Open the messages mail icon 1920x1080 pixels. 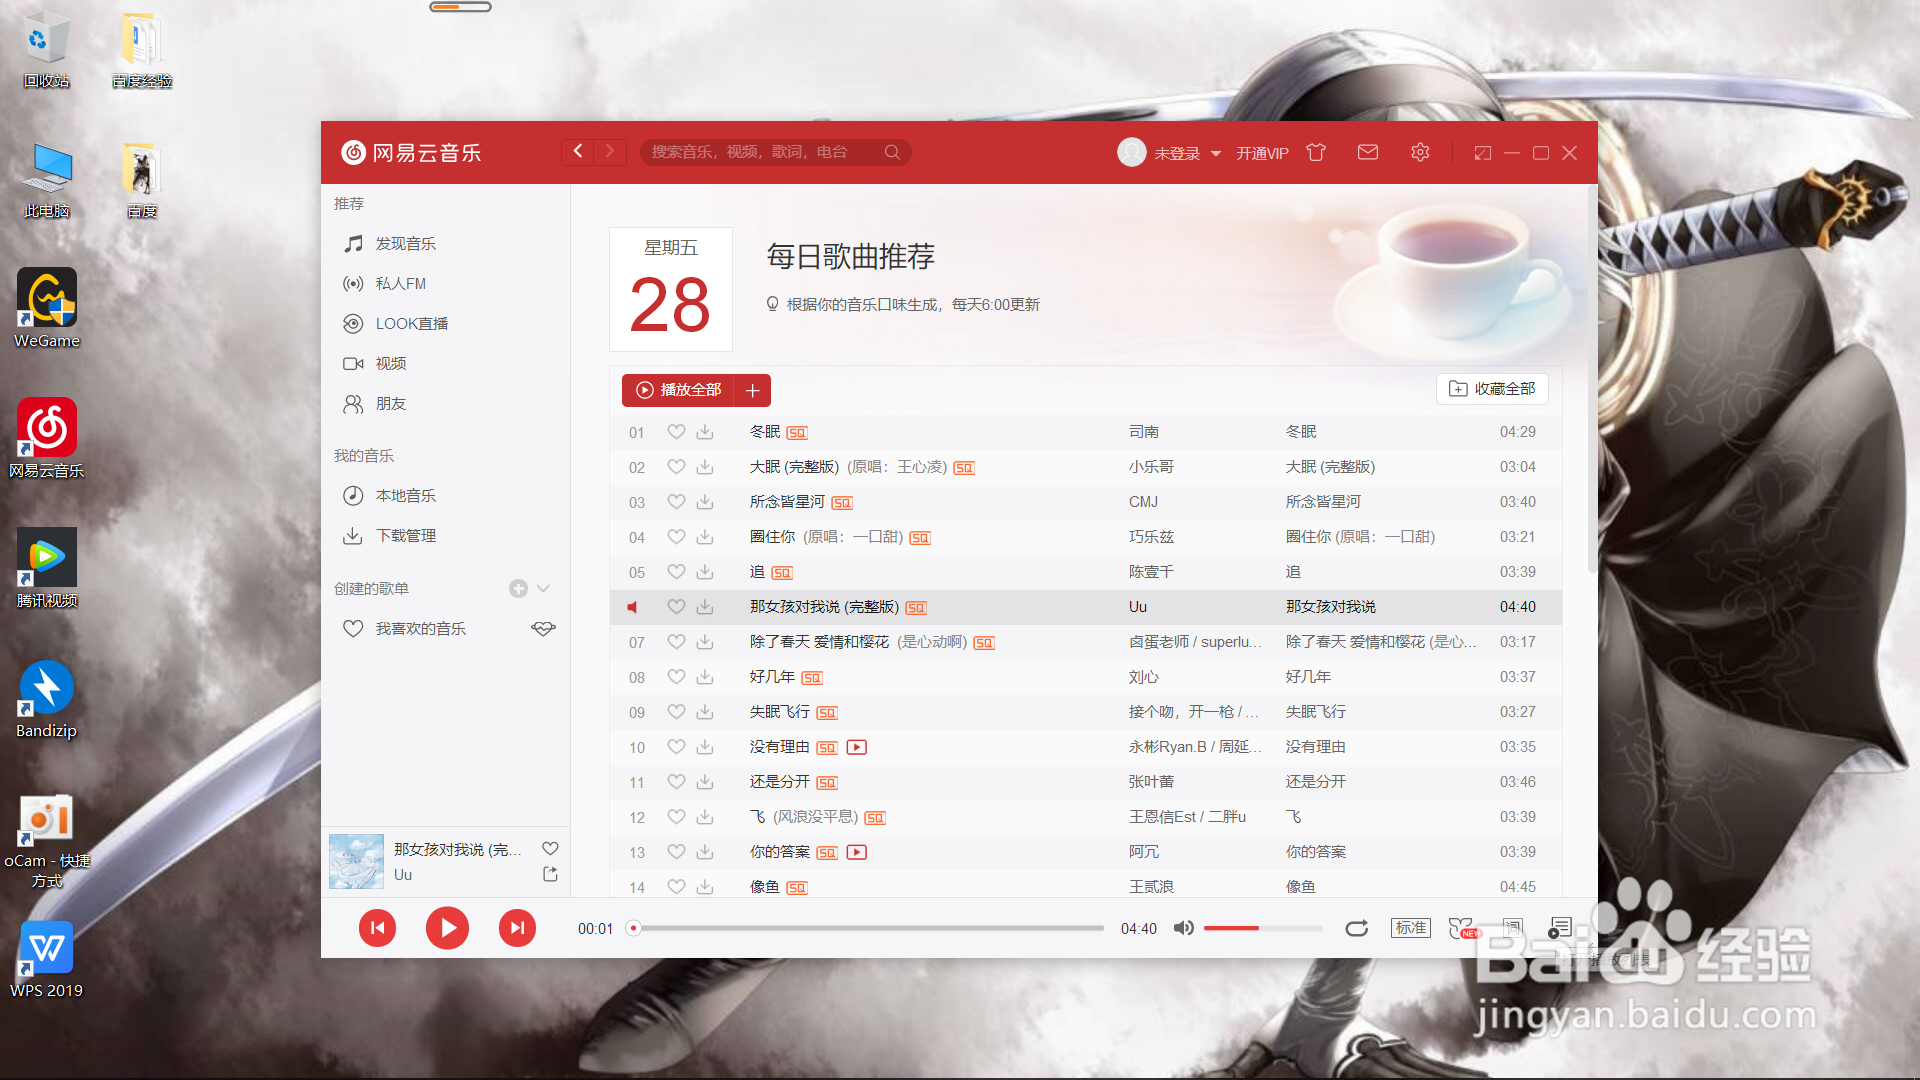[1367, 152]
